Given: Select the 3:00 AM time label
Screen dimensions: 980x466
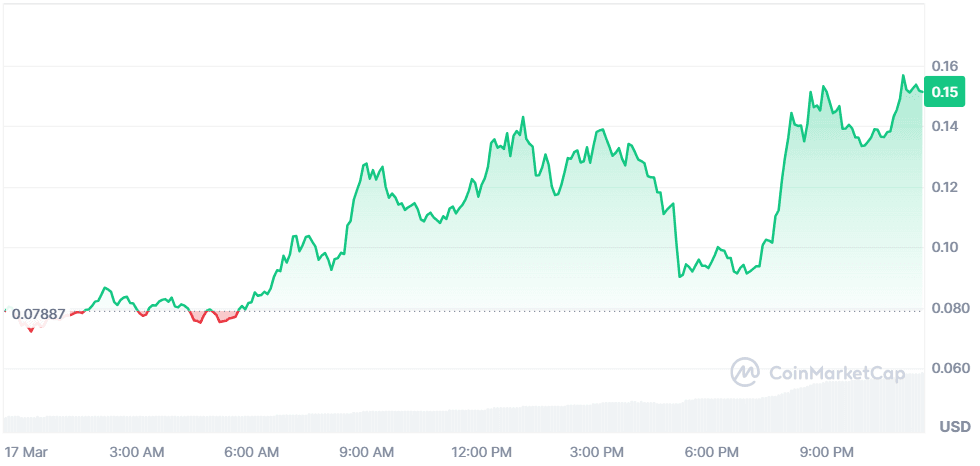Looking at the screenshot, I should pyautogui.click(x=136, y=451).
